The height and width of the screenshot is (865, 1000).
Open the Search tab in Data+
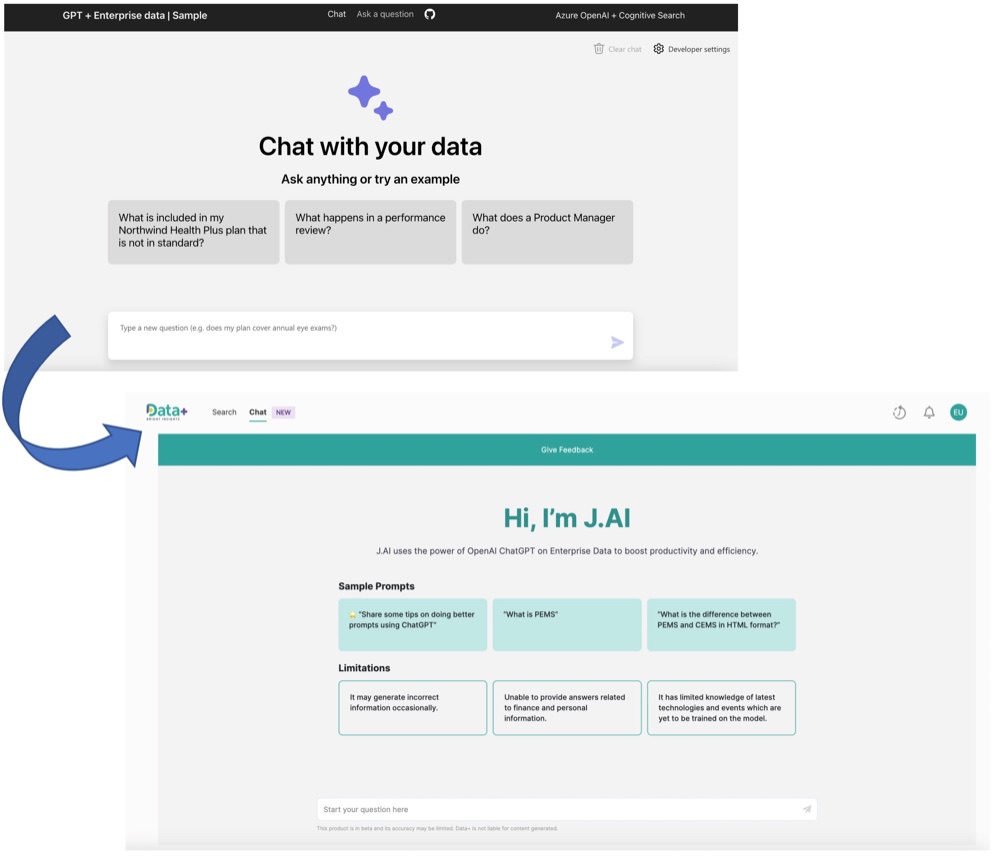(224, 412)
